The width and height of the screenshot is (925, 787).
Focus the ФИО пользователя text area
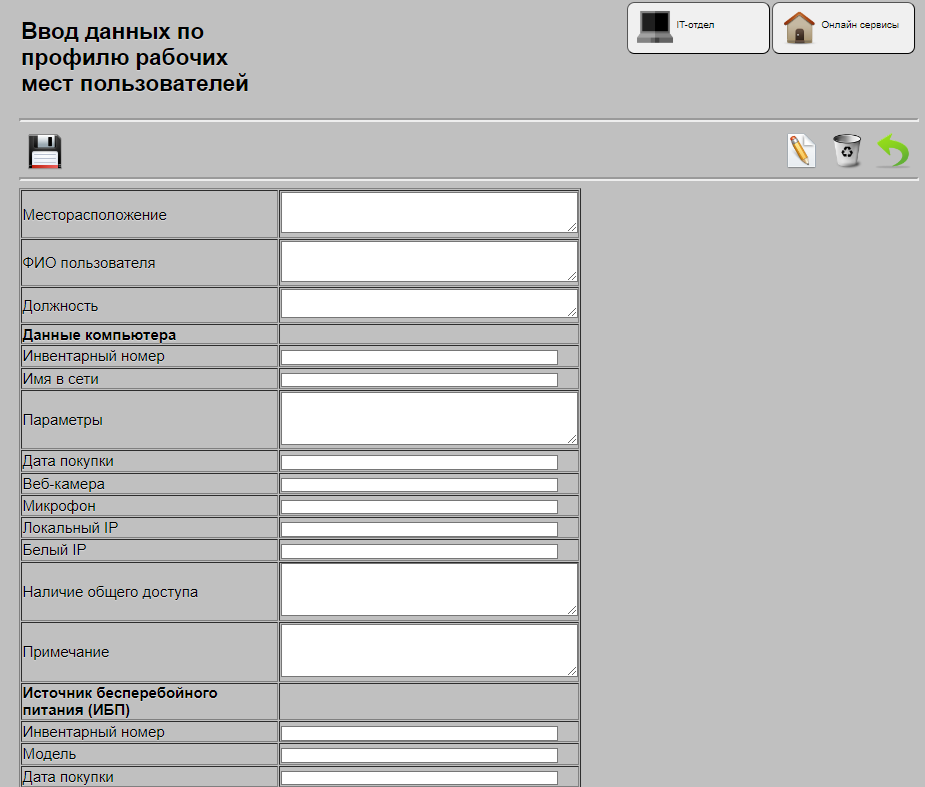[428, 262]
